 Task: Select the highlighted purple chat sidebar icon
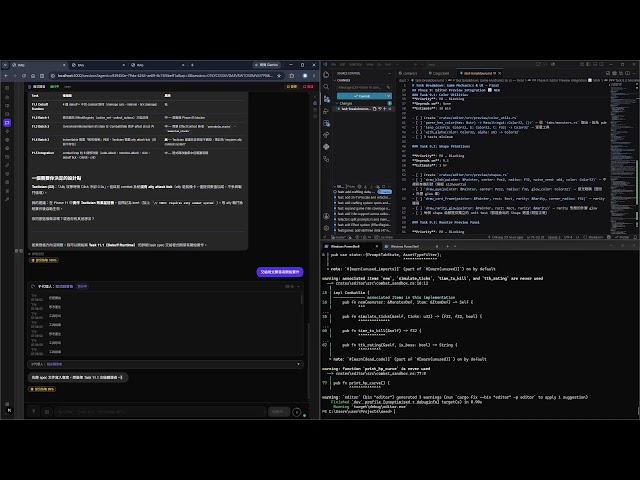[x=7, y=122]
